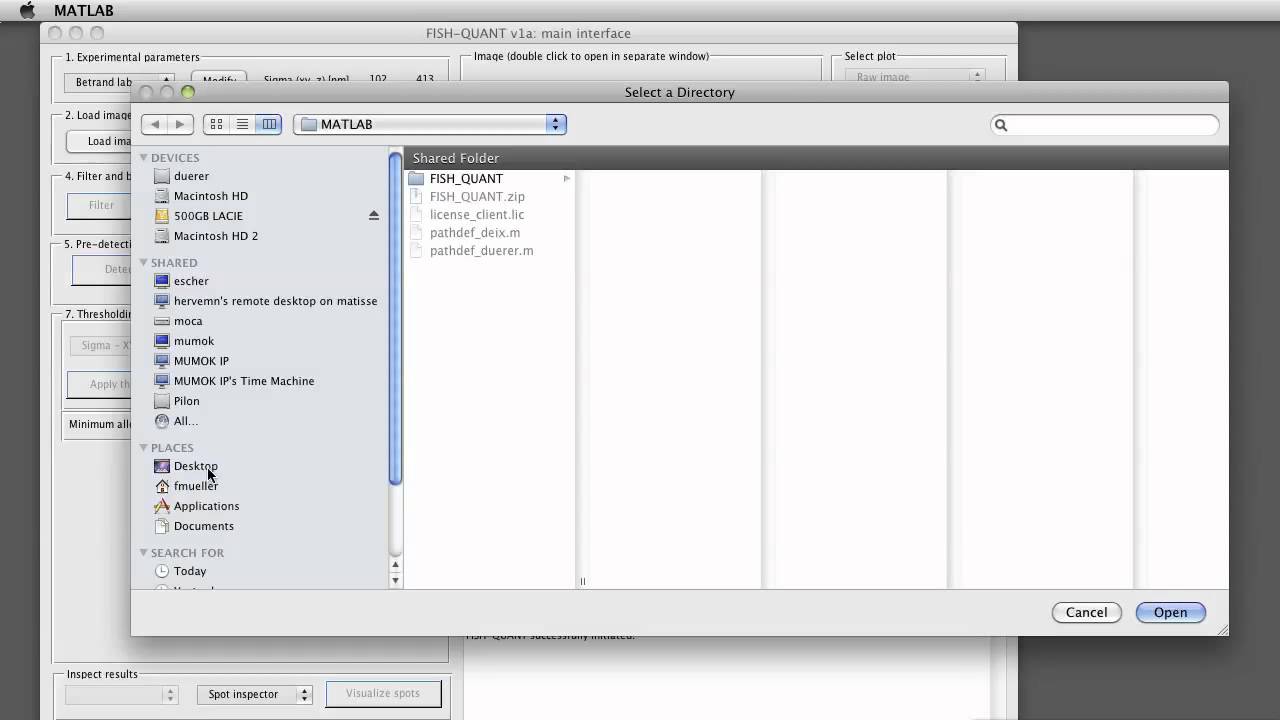Open Inspect results empty dropdown

[x=121, y=694]
